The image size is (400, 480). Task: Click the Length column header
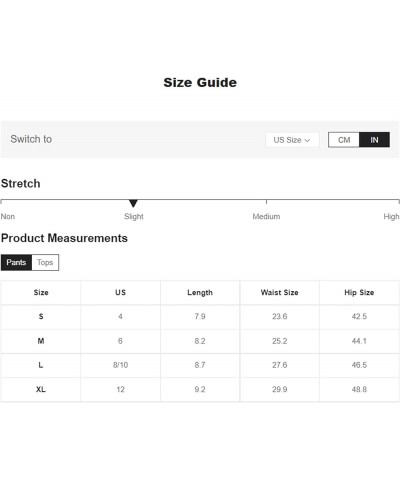coord(200,292)
